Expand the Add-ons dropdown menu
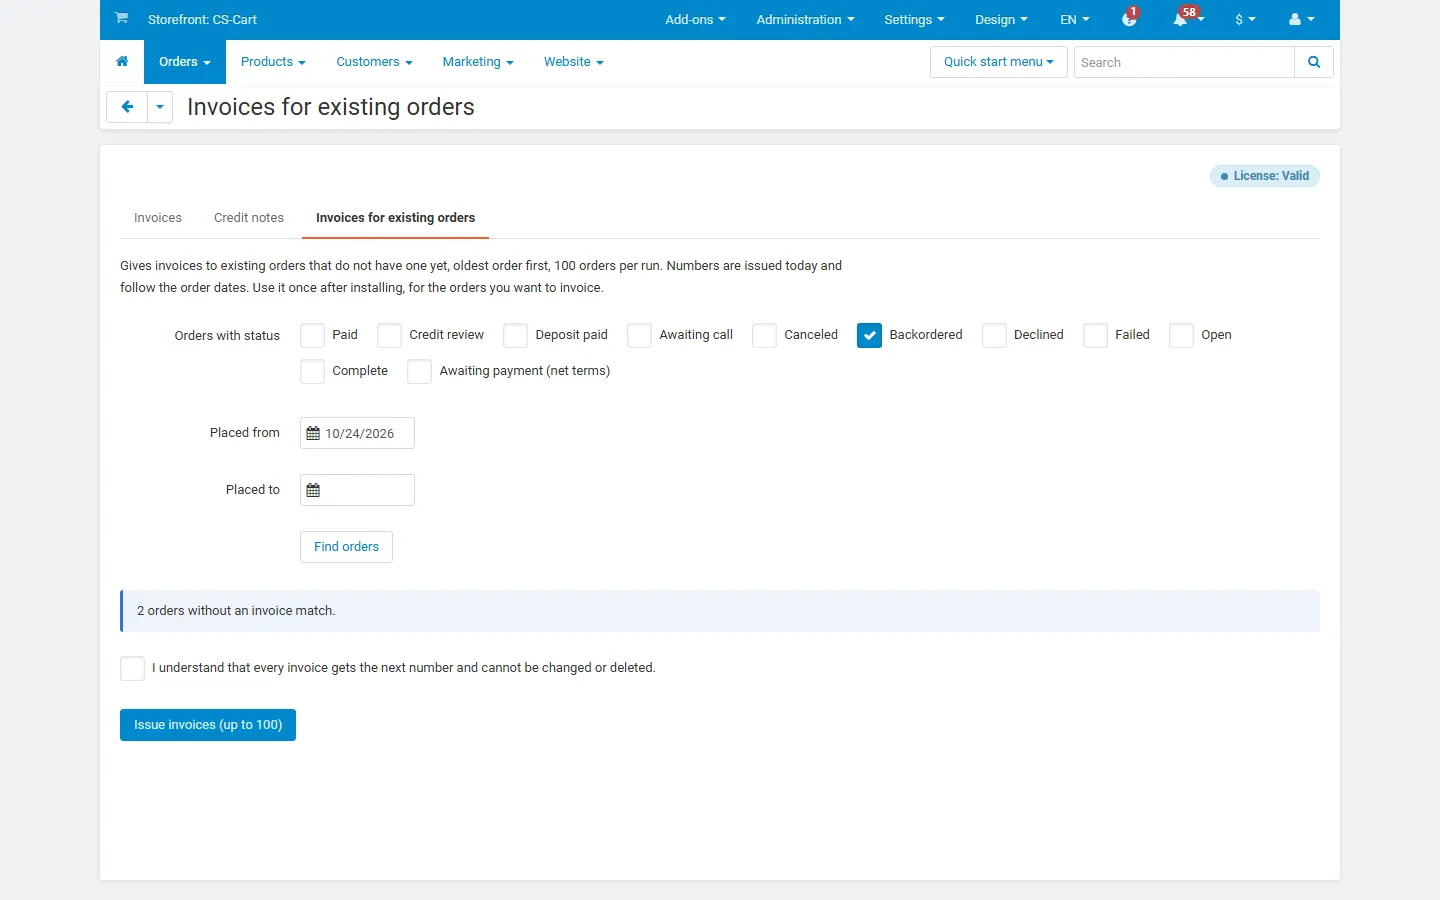1440x900 pixels. tap(695, 19)
